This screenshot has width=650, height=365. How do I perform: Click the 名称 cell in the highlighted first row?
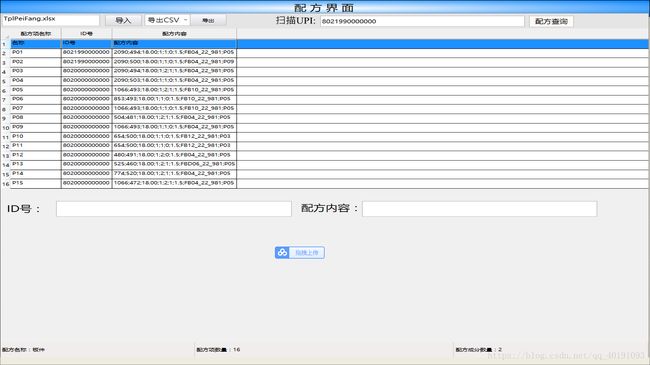[x=36, y=44]
